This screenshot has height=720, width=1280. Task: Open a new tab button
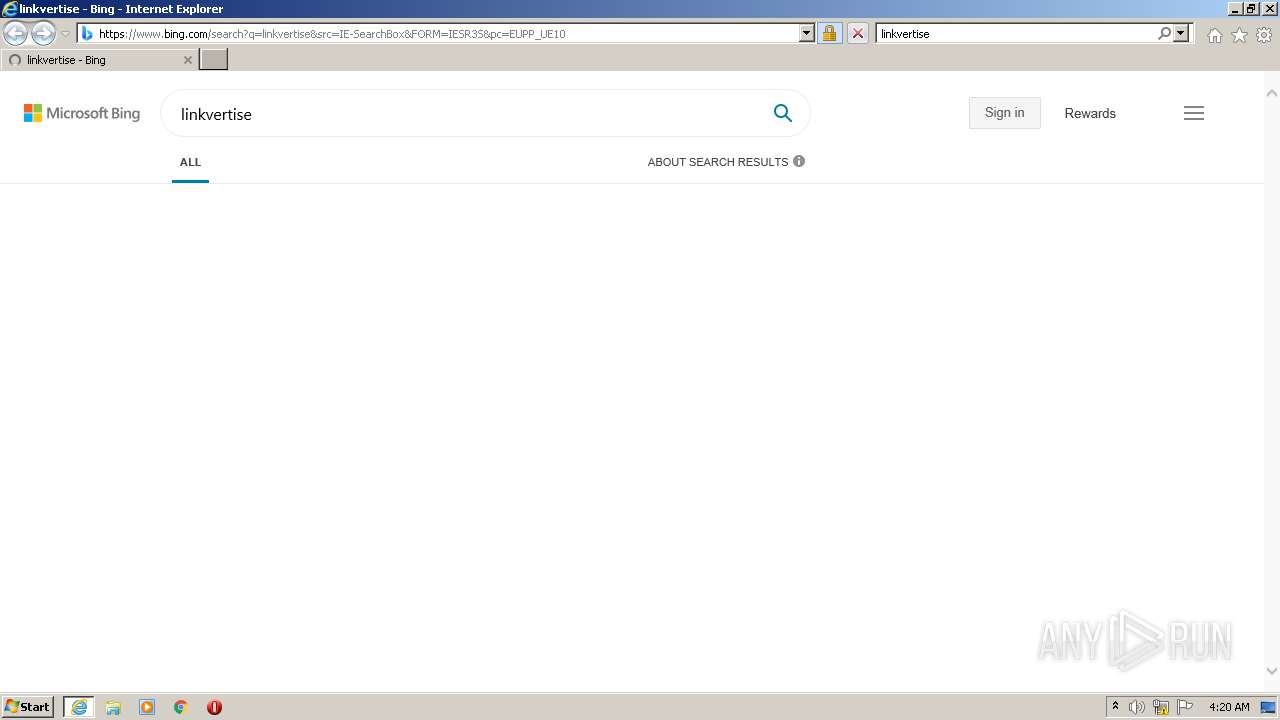[214, 60]
